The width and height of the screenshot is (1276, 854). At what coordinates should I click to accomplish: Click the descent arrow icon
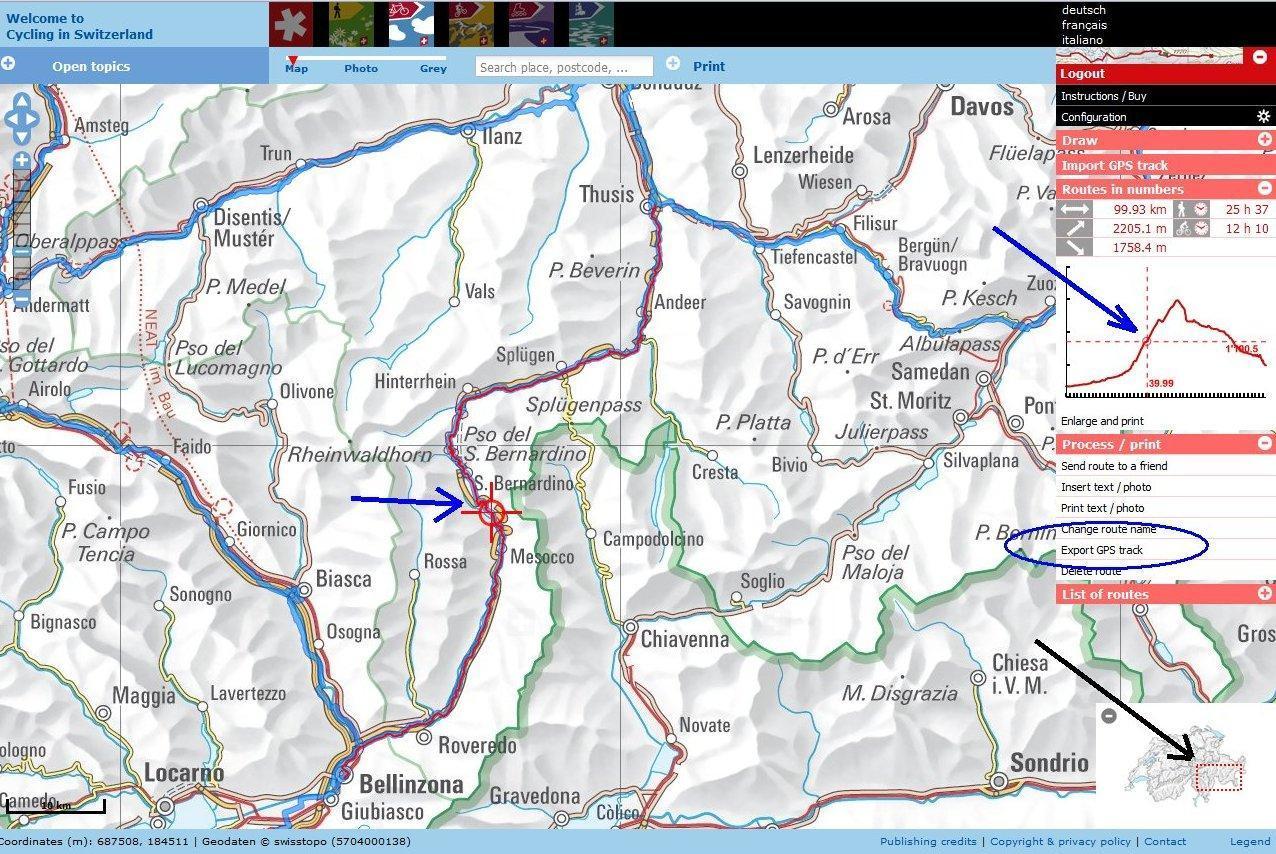[x=1075, y=247]
